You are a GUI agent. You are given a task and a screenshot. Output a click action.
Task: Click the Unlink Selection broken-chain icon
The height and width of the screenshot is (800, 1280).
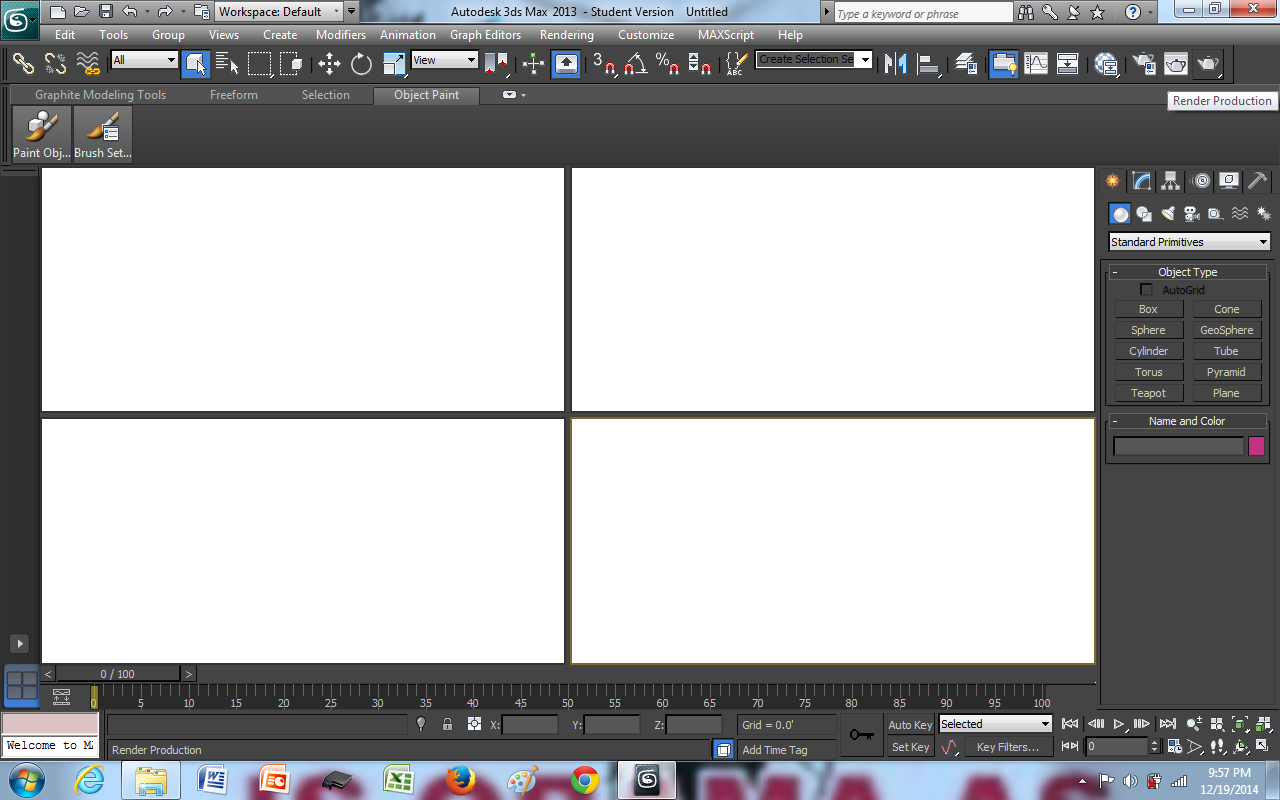[56, 64]
